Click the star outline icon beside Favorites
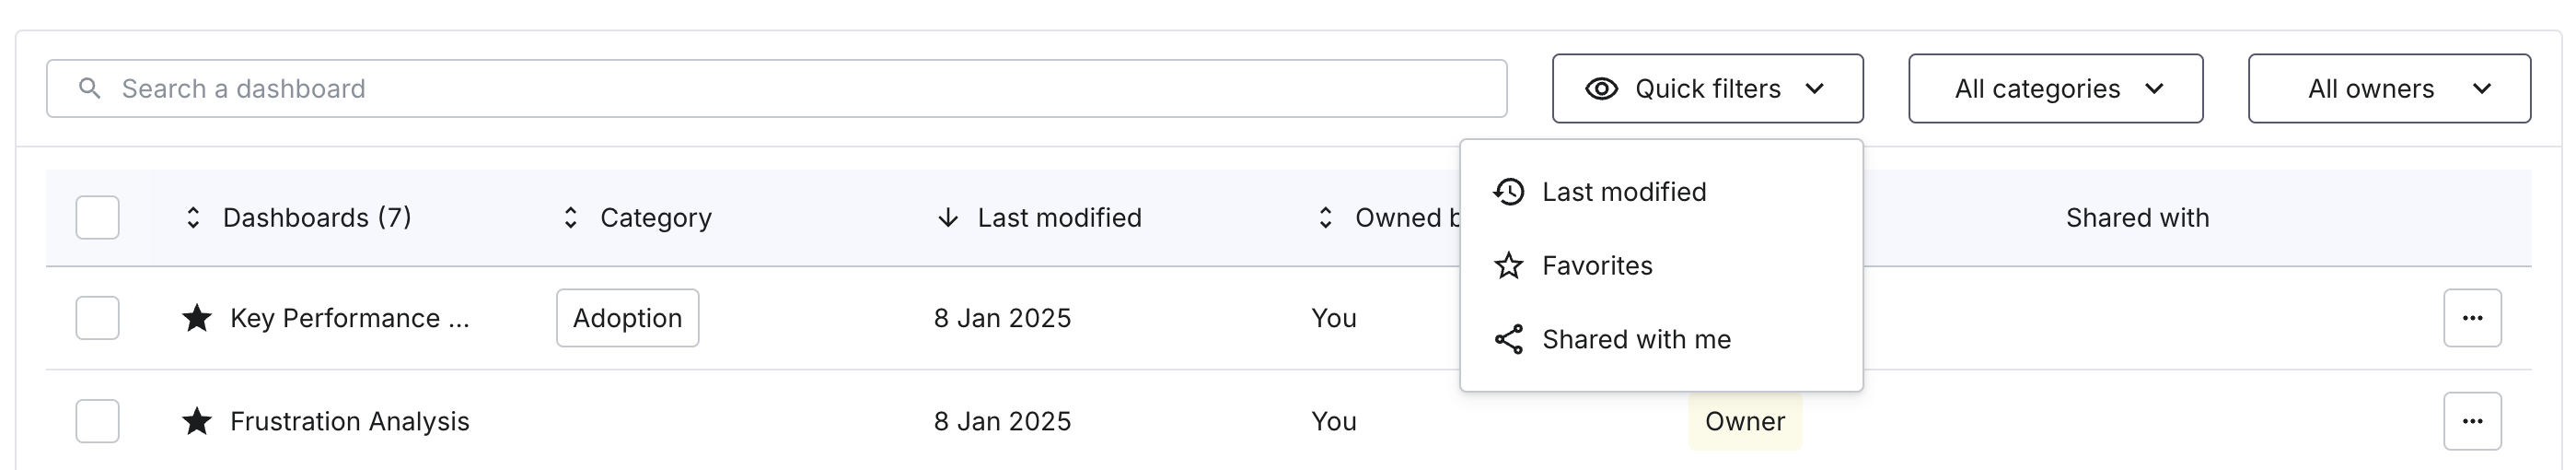2576x470 pixels. pyautogui.click(x=1508, y=266)
